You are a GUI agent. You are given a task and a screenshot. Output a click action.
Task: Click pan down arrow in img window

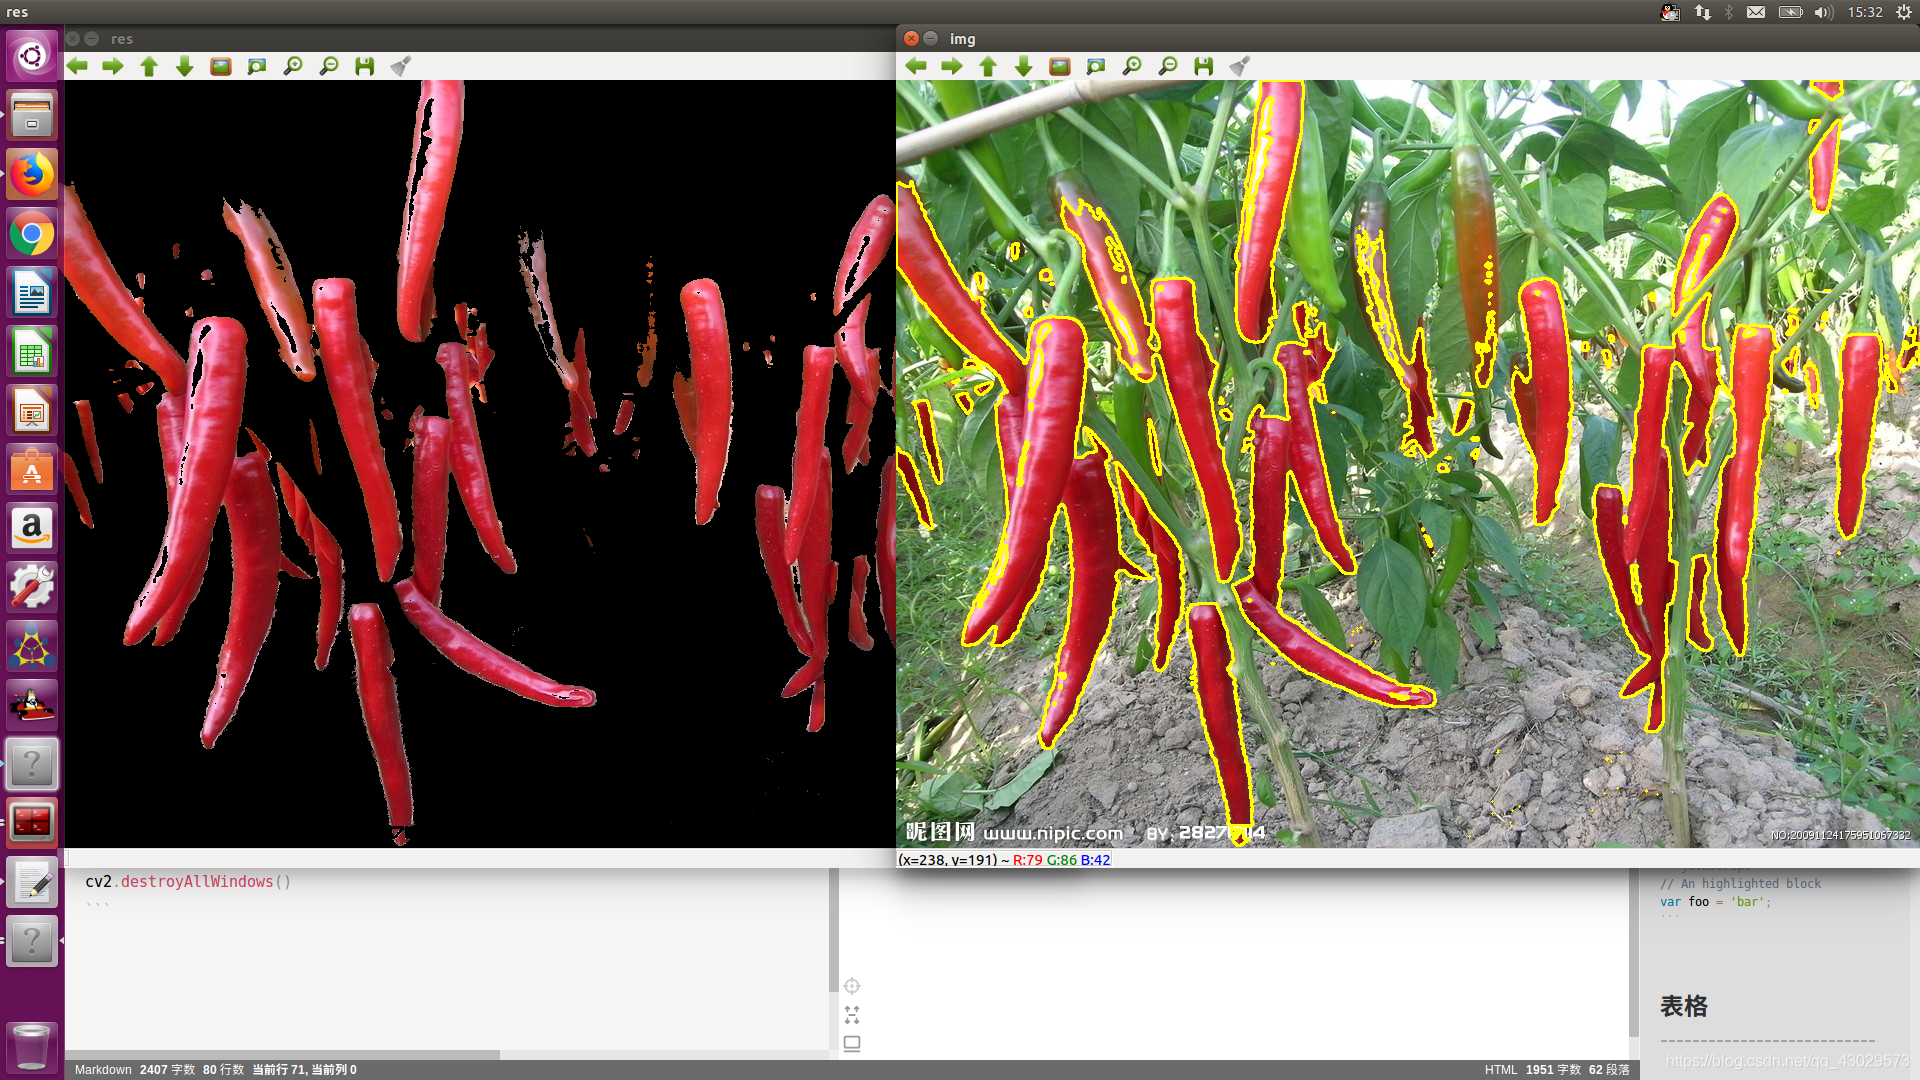(x=1024, y=66)
